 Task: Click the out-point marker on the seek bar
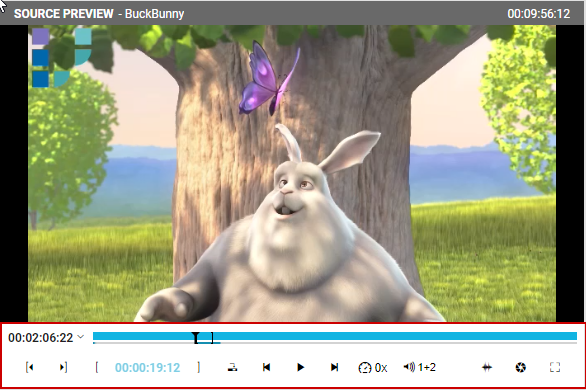(212, 338)
